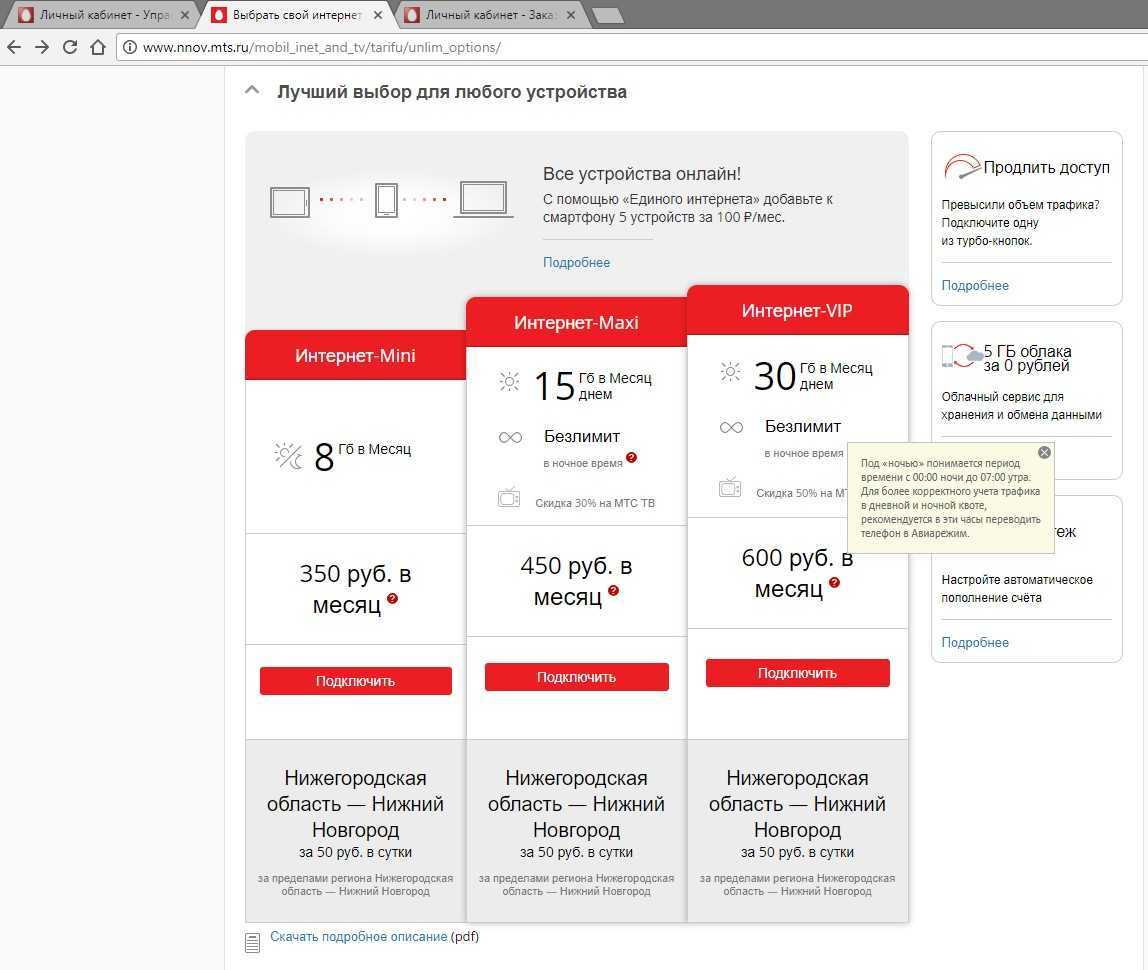
Task: Click the '350 руб. в месяц' price
Action: tap(355, 589)
